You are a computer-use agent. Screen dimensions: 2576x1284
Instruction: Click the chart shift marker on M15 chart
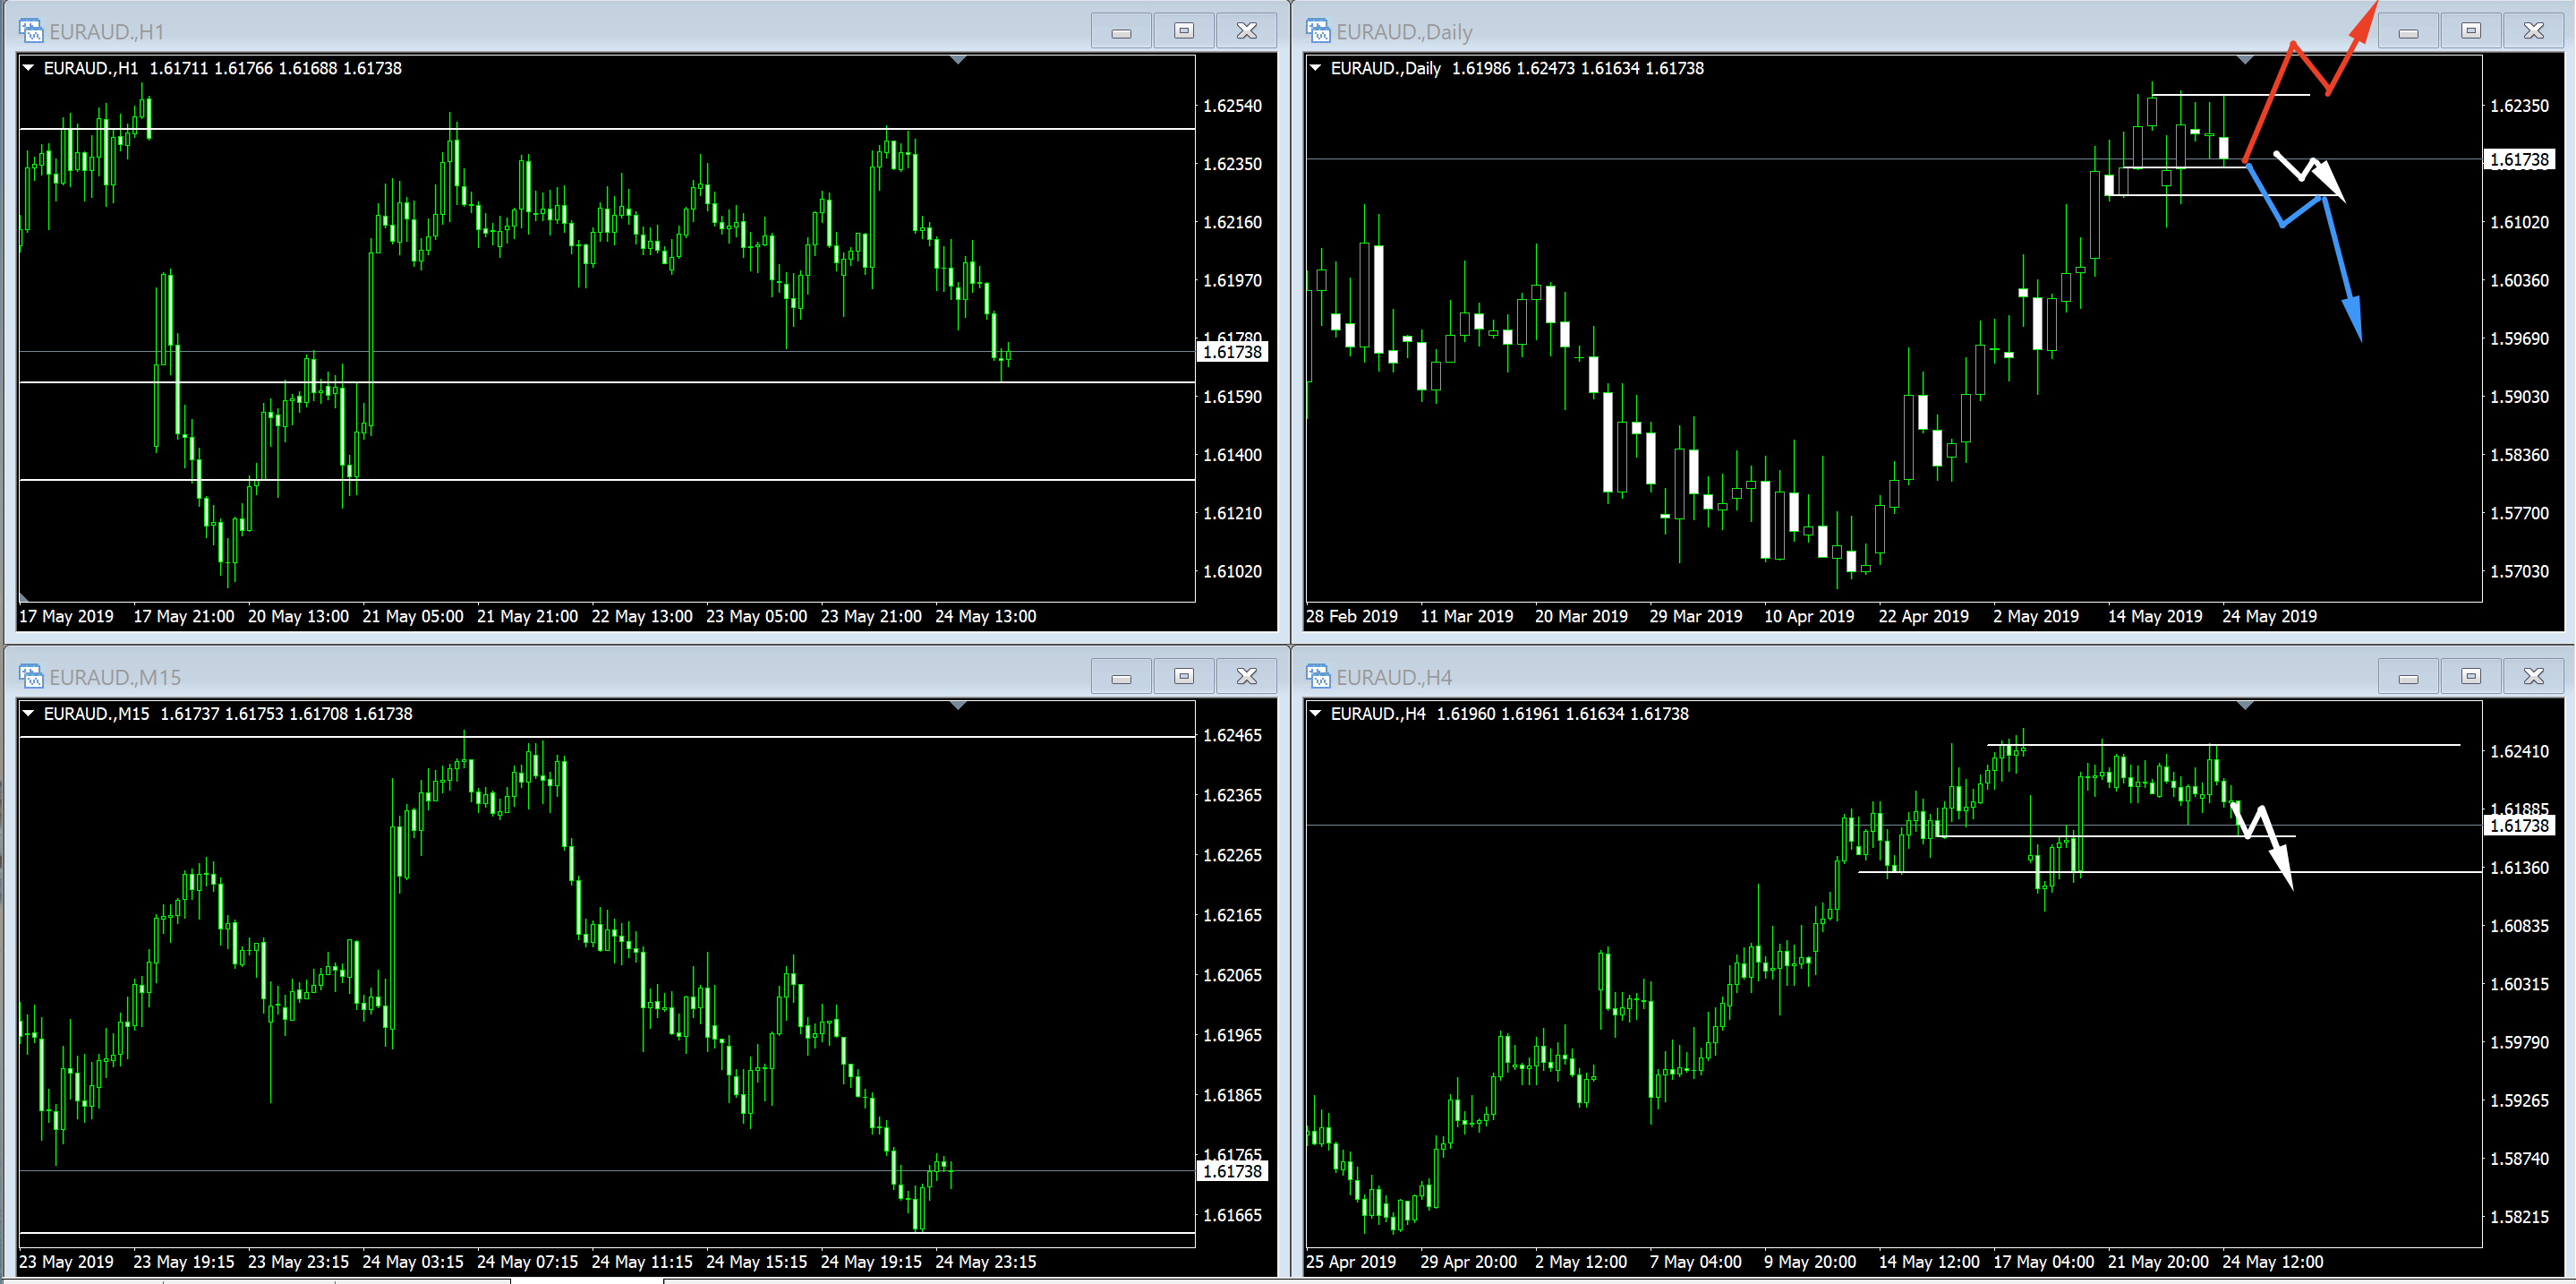tap(958, 706)
